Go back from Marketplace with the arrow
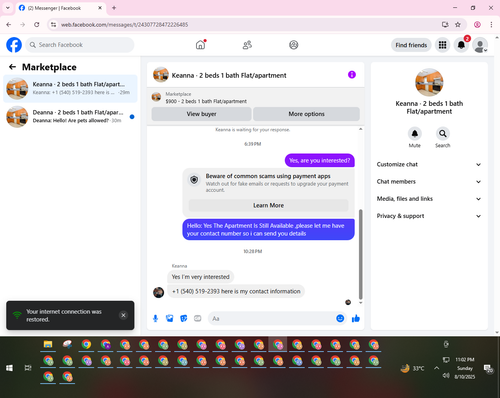The image size is (500, 398). [12, 67]
